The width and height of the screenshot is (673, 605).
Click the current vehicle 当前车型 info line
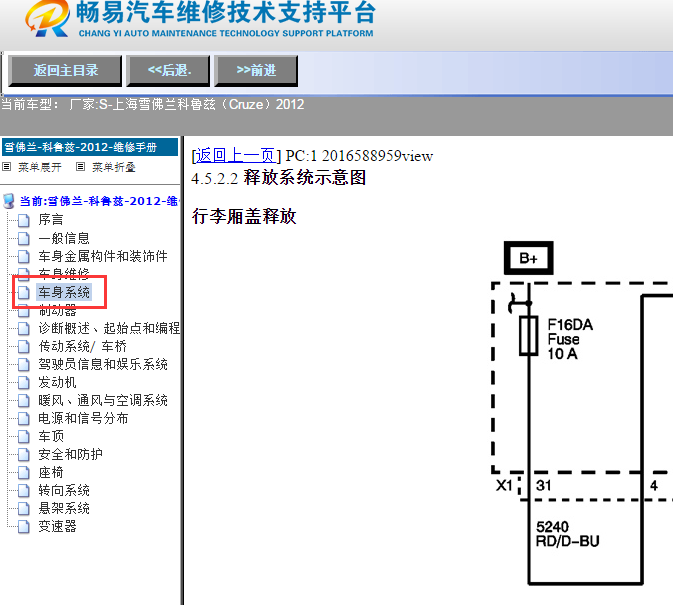[153, 104]
